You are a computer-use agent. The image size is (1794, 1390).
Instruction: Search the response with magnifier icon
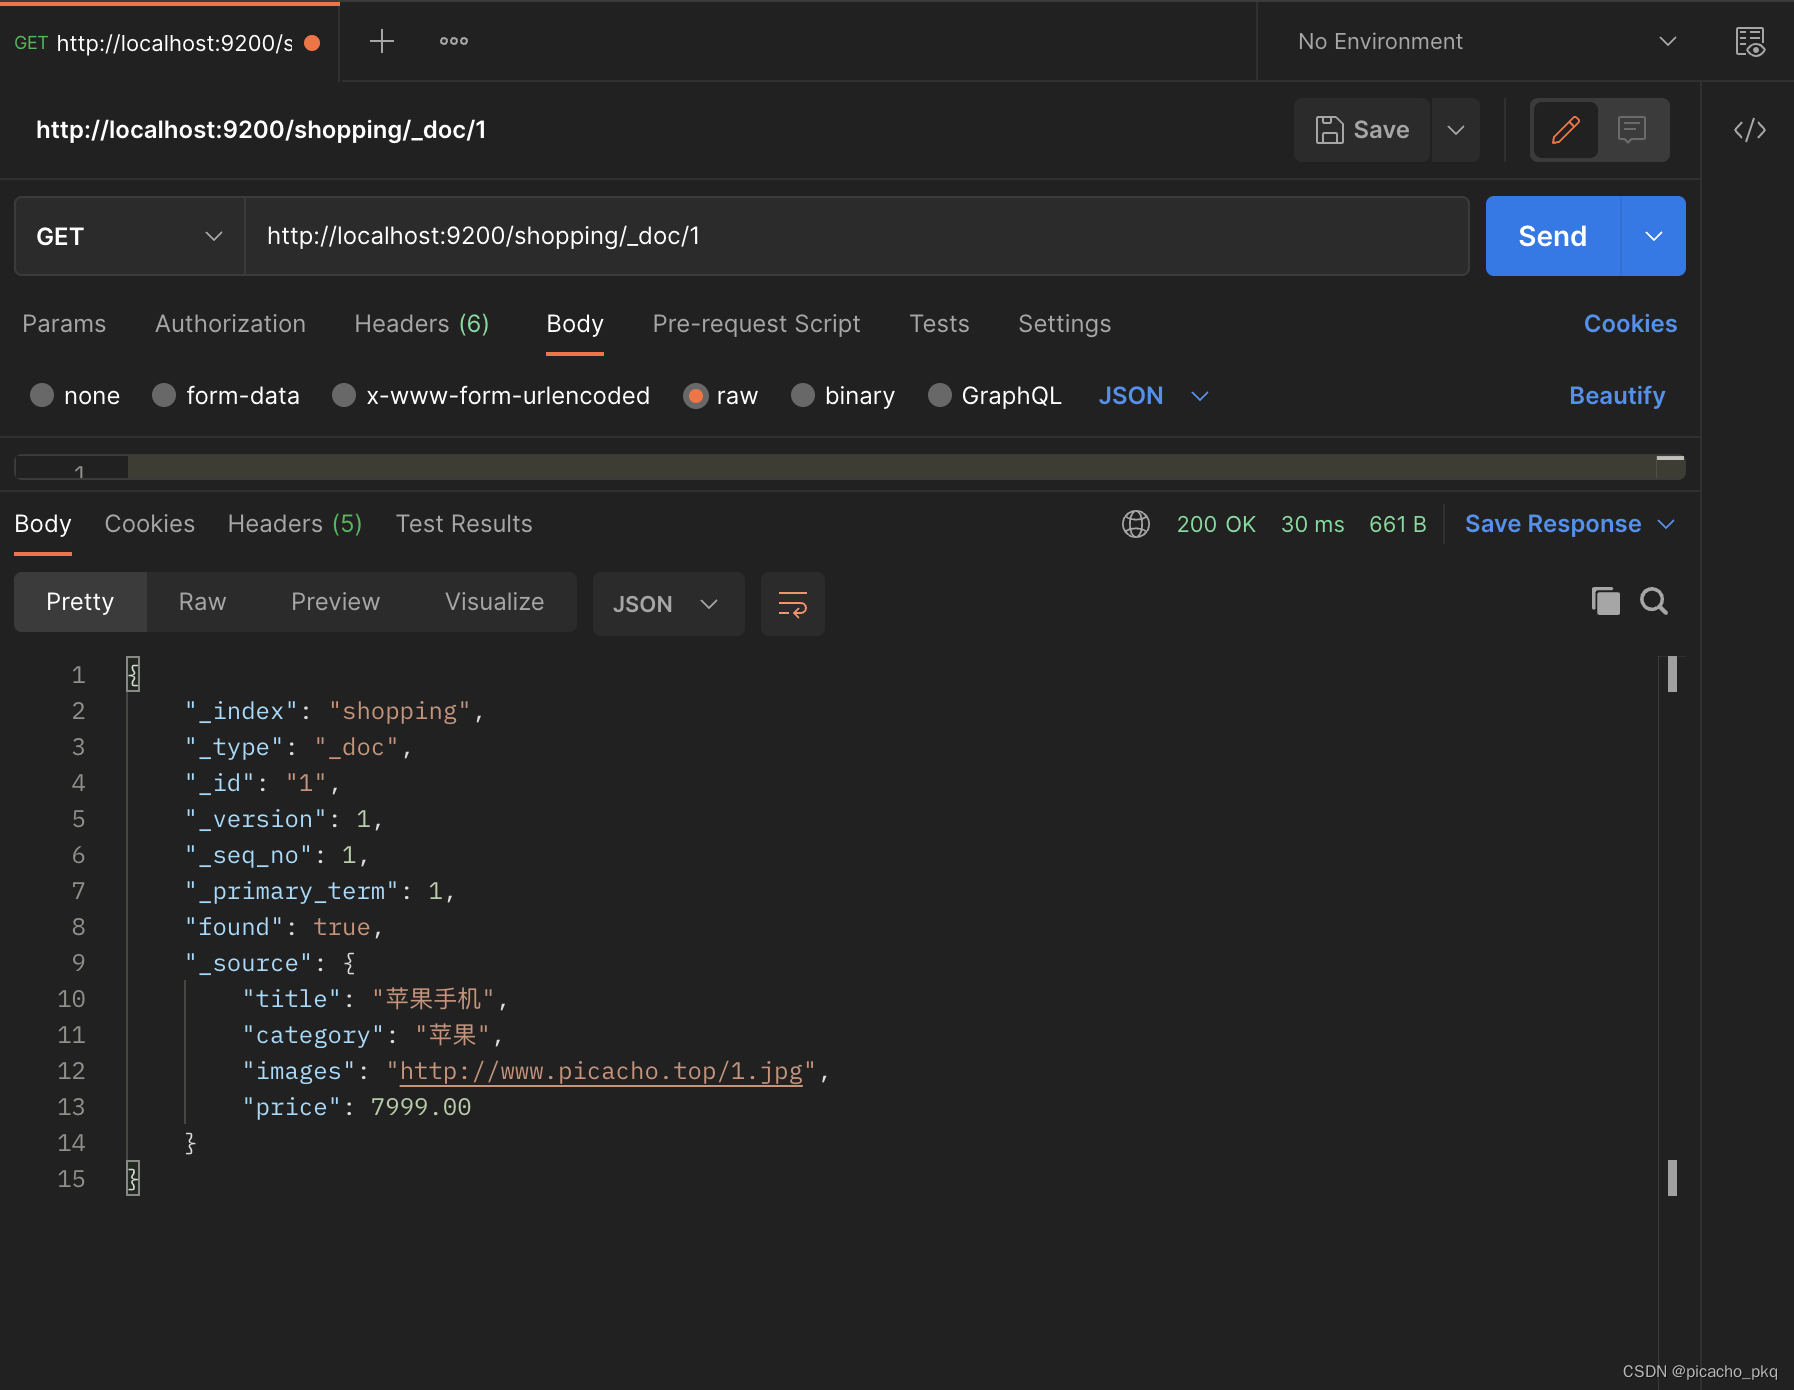pyautogui.click(x=1654, y=601)
